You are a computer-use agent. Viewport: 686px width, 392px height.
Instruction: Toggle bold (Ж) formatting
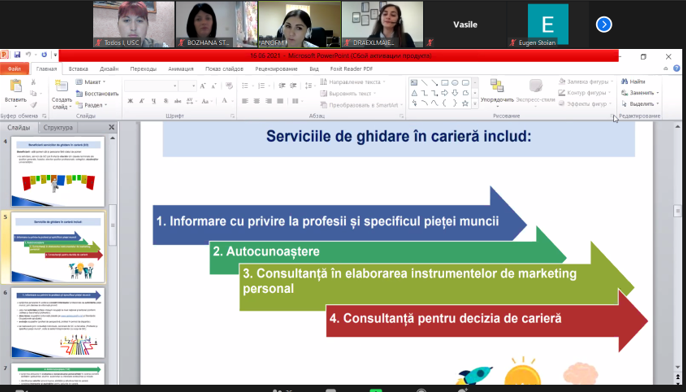(x=130, y=101)
